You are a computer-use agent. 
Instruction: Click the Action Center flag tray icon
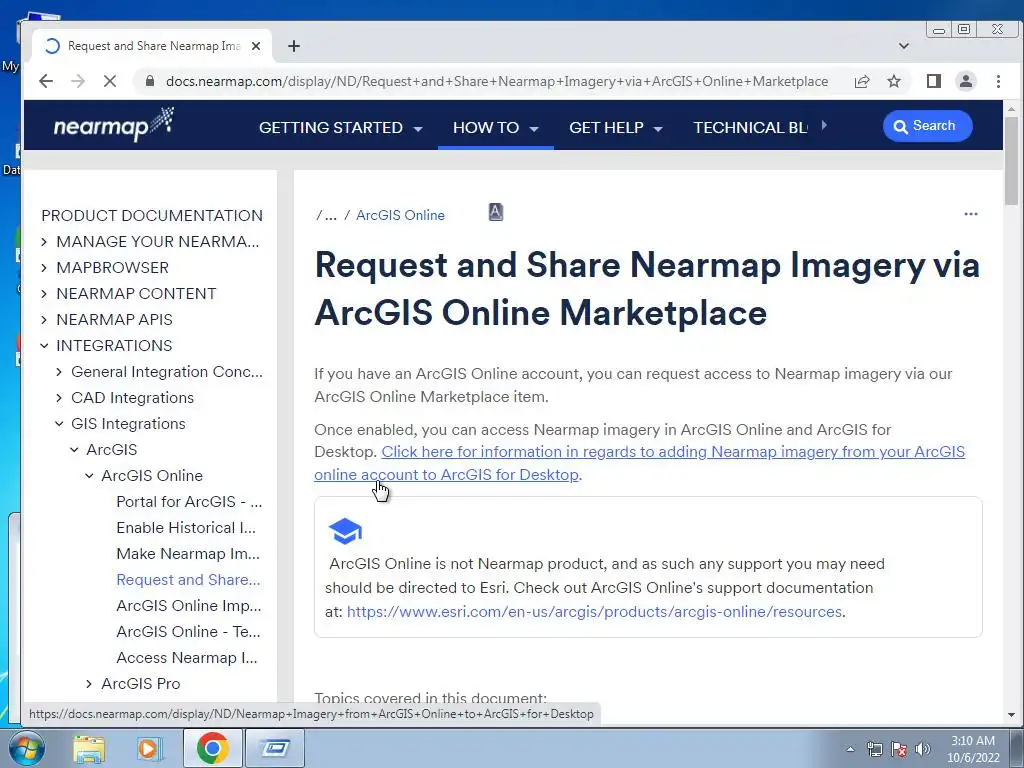pyautogui.click(x=899, y=749)
